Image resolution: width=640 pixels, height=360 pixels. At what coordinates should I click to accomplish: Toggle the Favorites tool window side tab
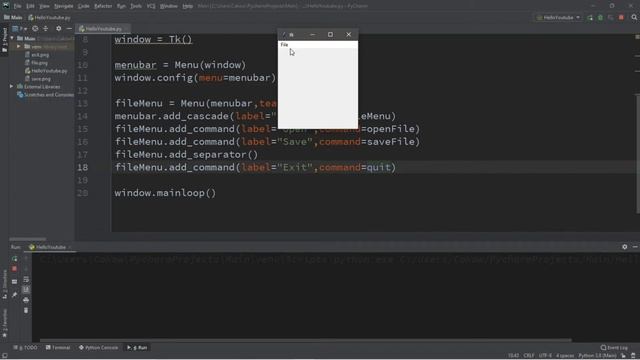point(4,324)
